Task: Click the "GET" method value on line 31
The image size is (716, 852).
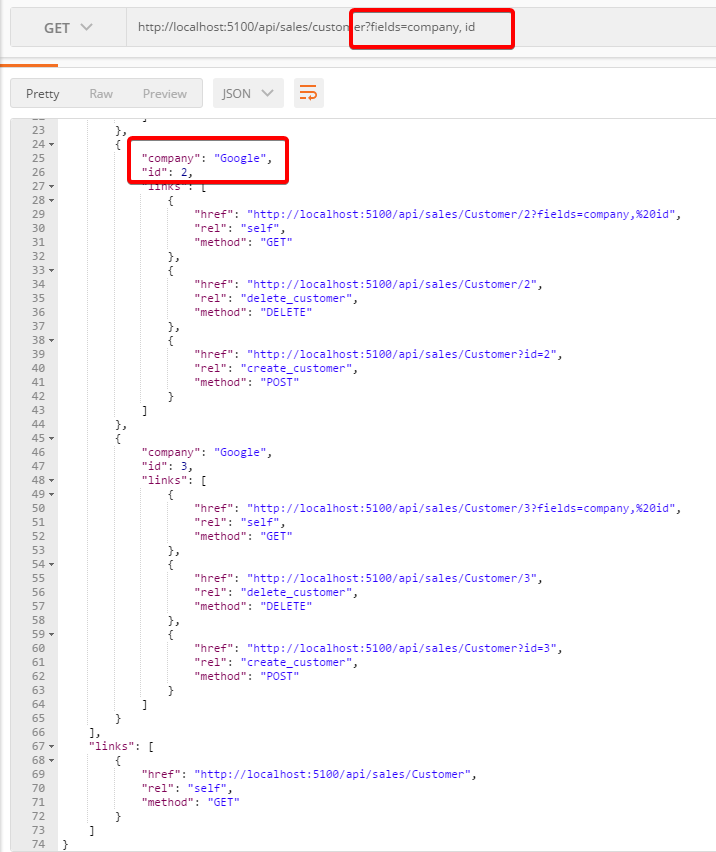Action: point(276,242)
